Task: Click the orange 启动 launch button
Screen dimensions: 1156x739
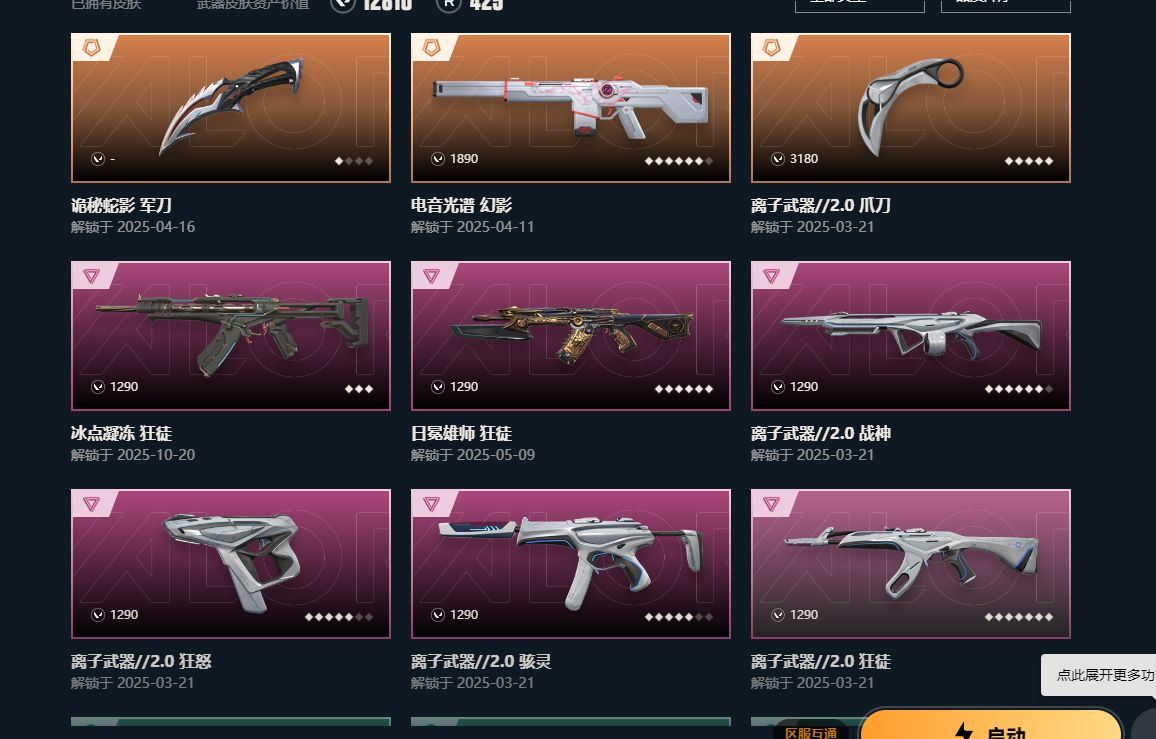Action: [x=991, y=725]
